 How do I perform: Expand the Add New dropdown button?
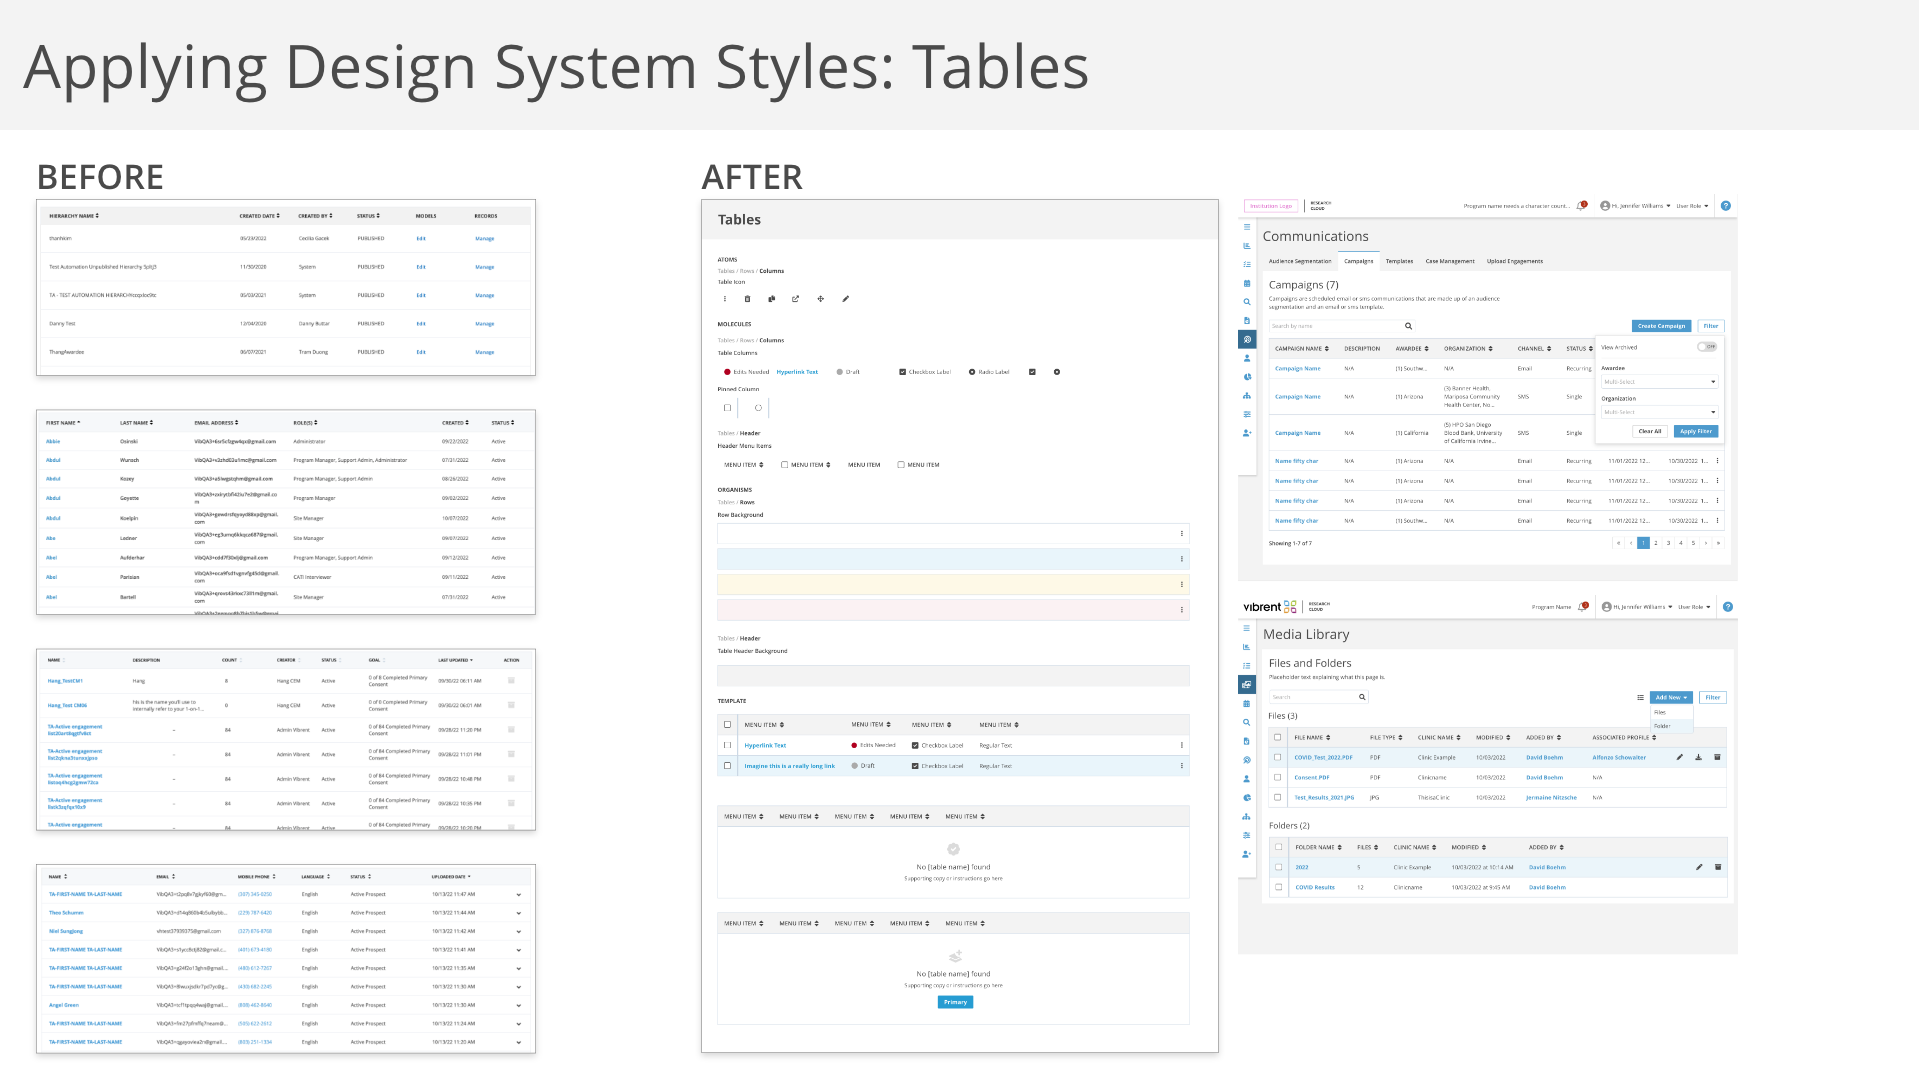(1670, 698)
